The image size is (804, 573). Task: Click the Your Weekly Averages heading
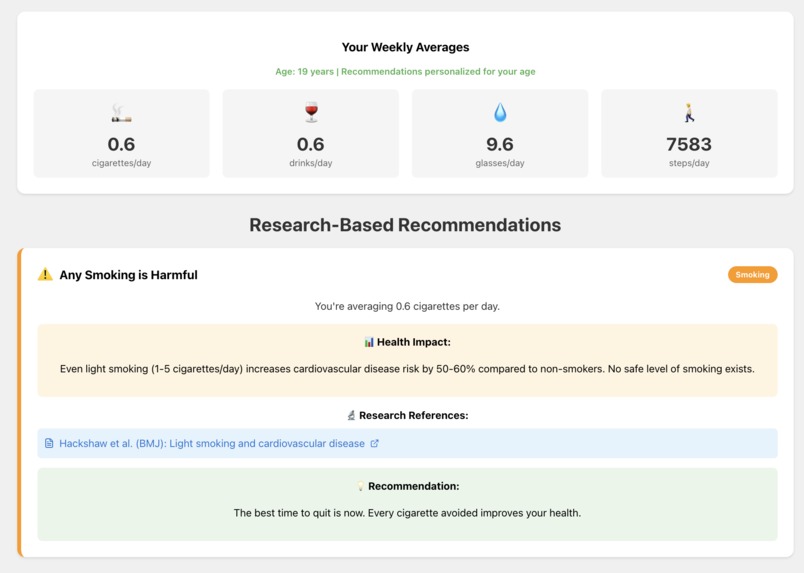406,47
